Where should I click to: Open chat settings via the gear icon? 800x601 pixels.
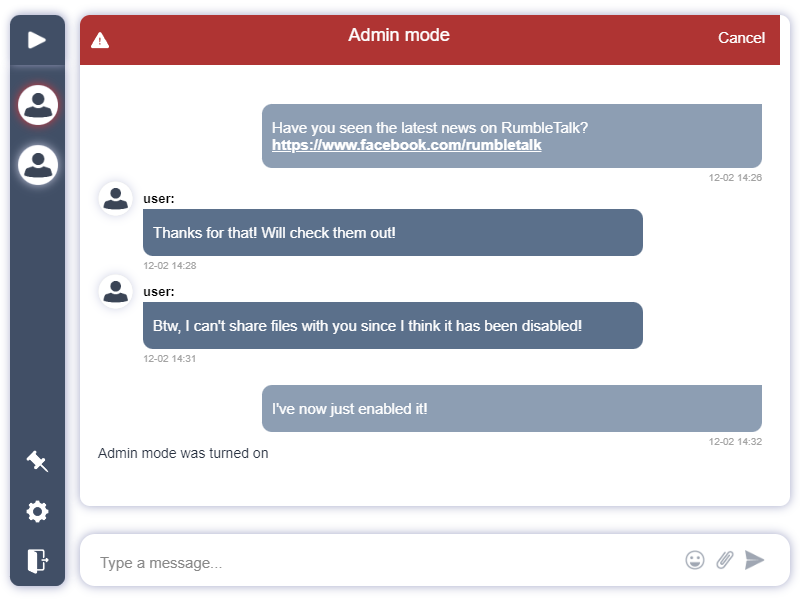[x=37, y=511]
